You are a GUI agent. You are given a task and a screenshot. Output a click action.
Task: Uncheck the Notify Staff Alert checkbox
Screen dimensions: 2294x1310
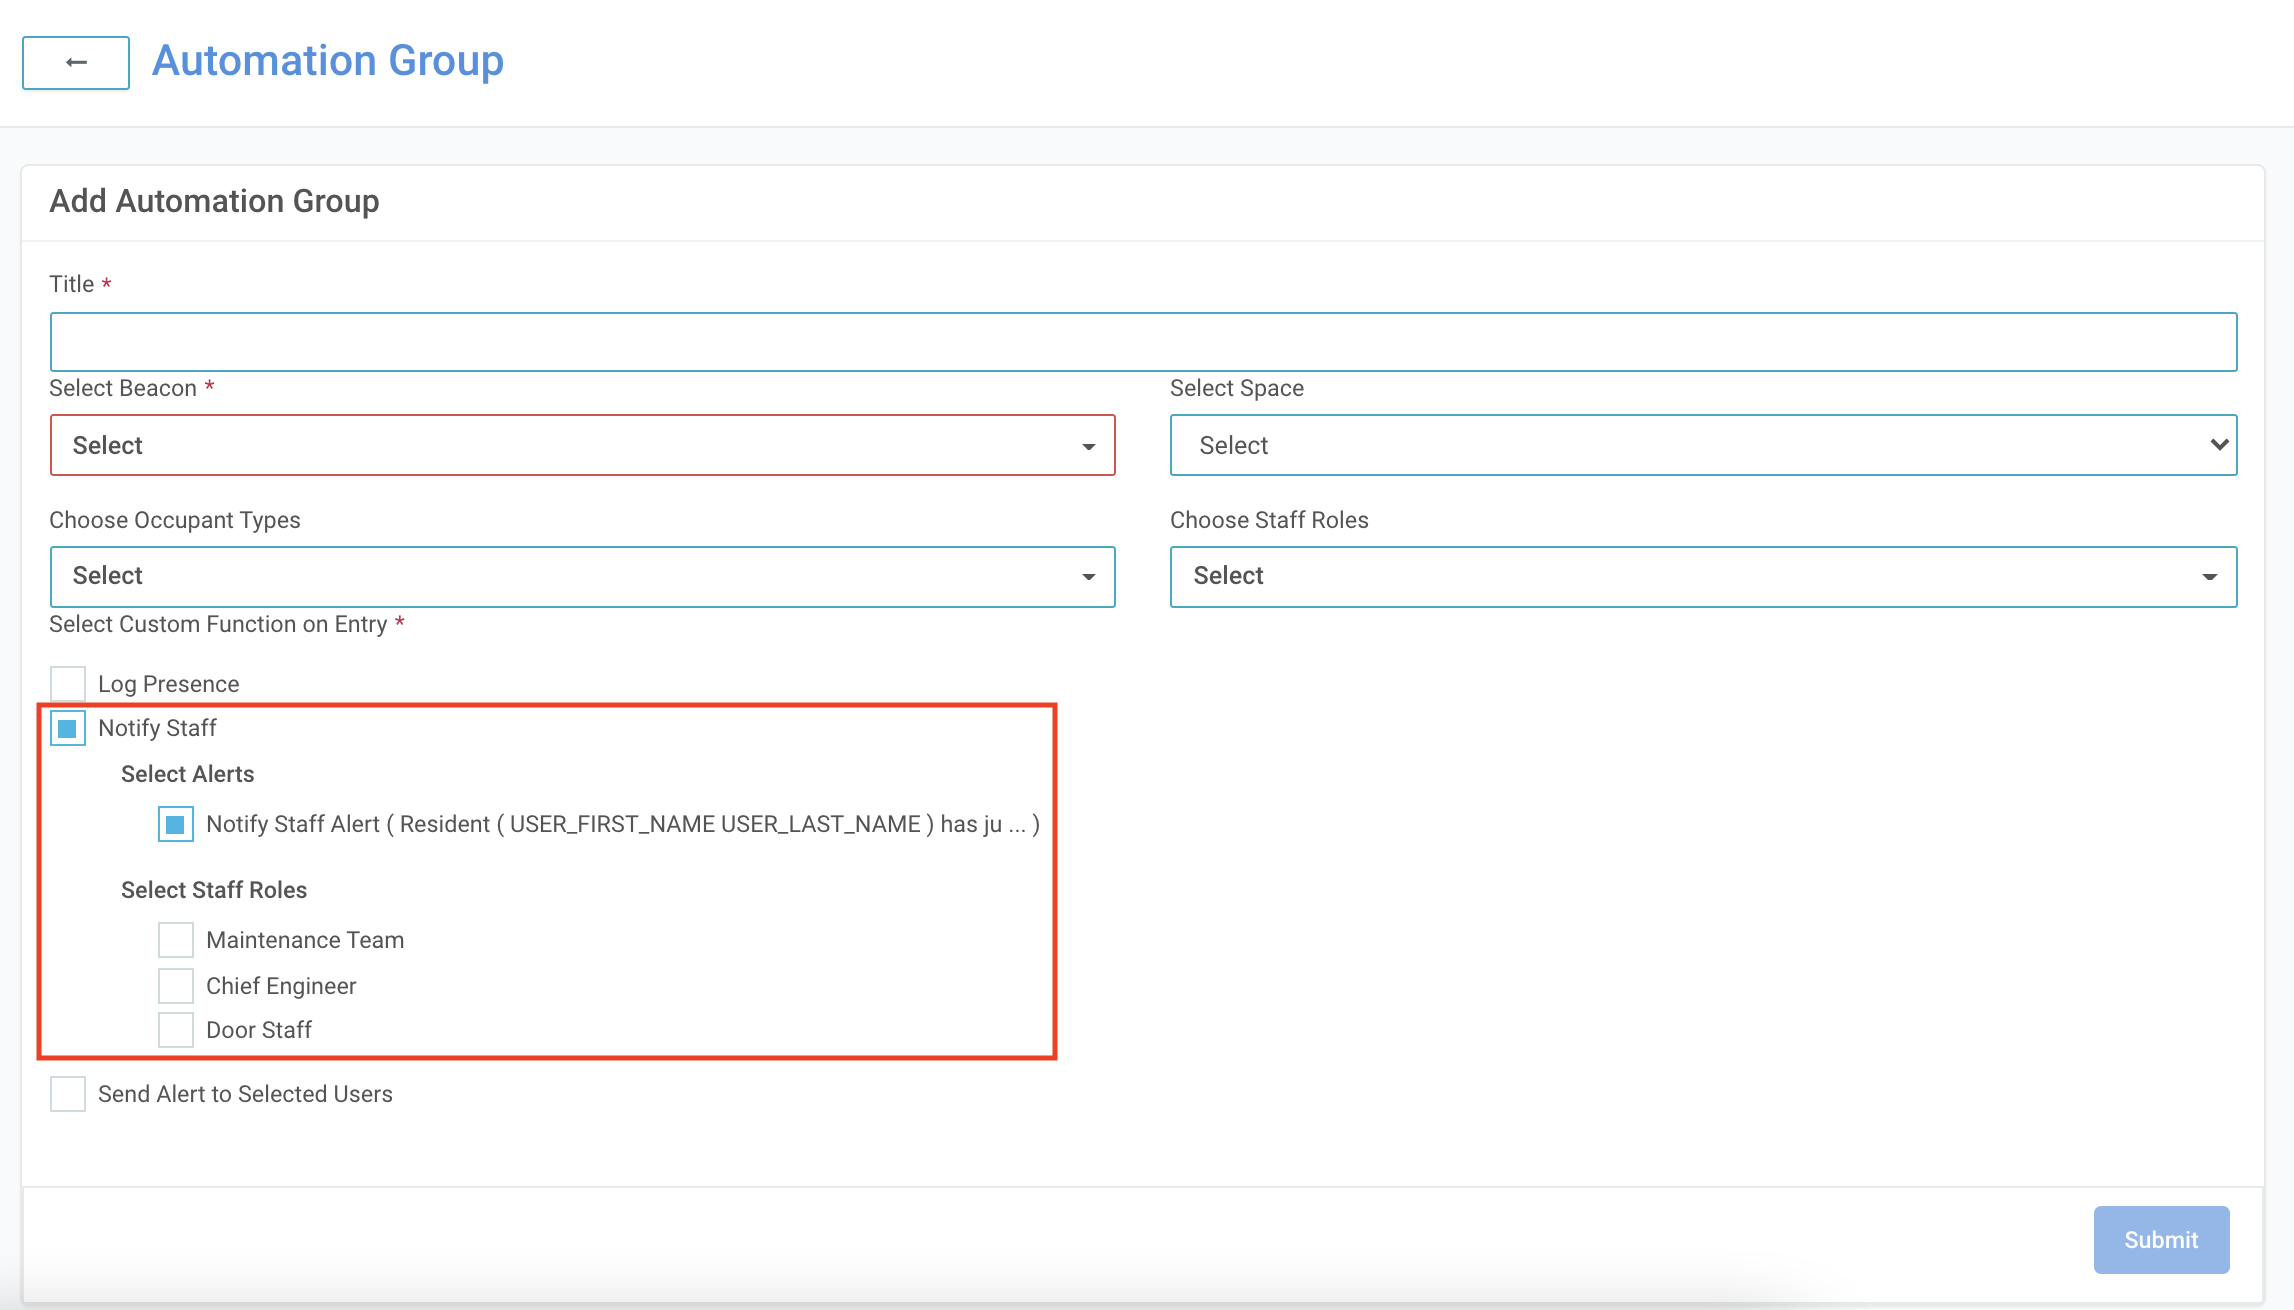[176, 824]
